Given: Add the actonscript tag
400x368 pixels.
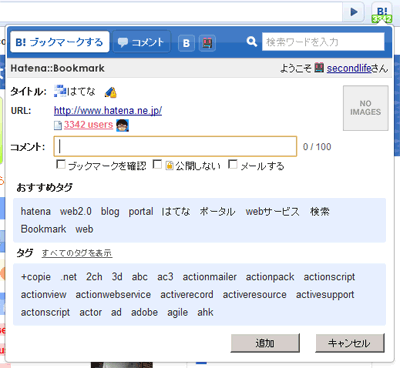Looking at the screenshot, I should coord(45,312).
